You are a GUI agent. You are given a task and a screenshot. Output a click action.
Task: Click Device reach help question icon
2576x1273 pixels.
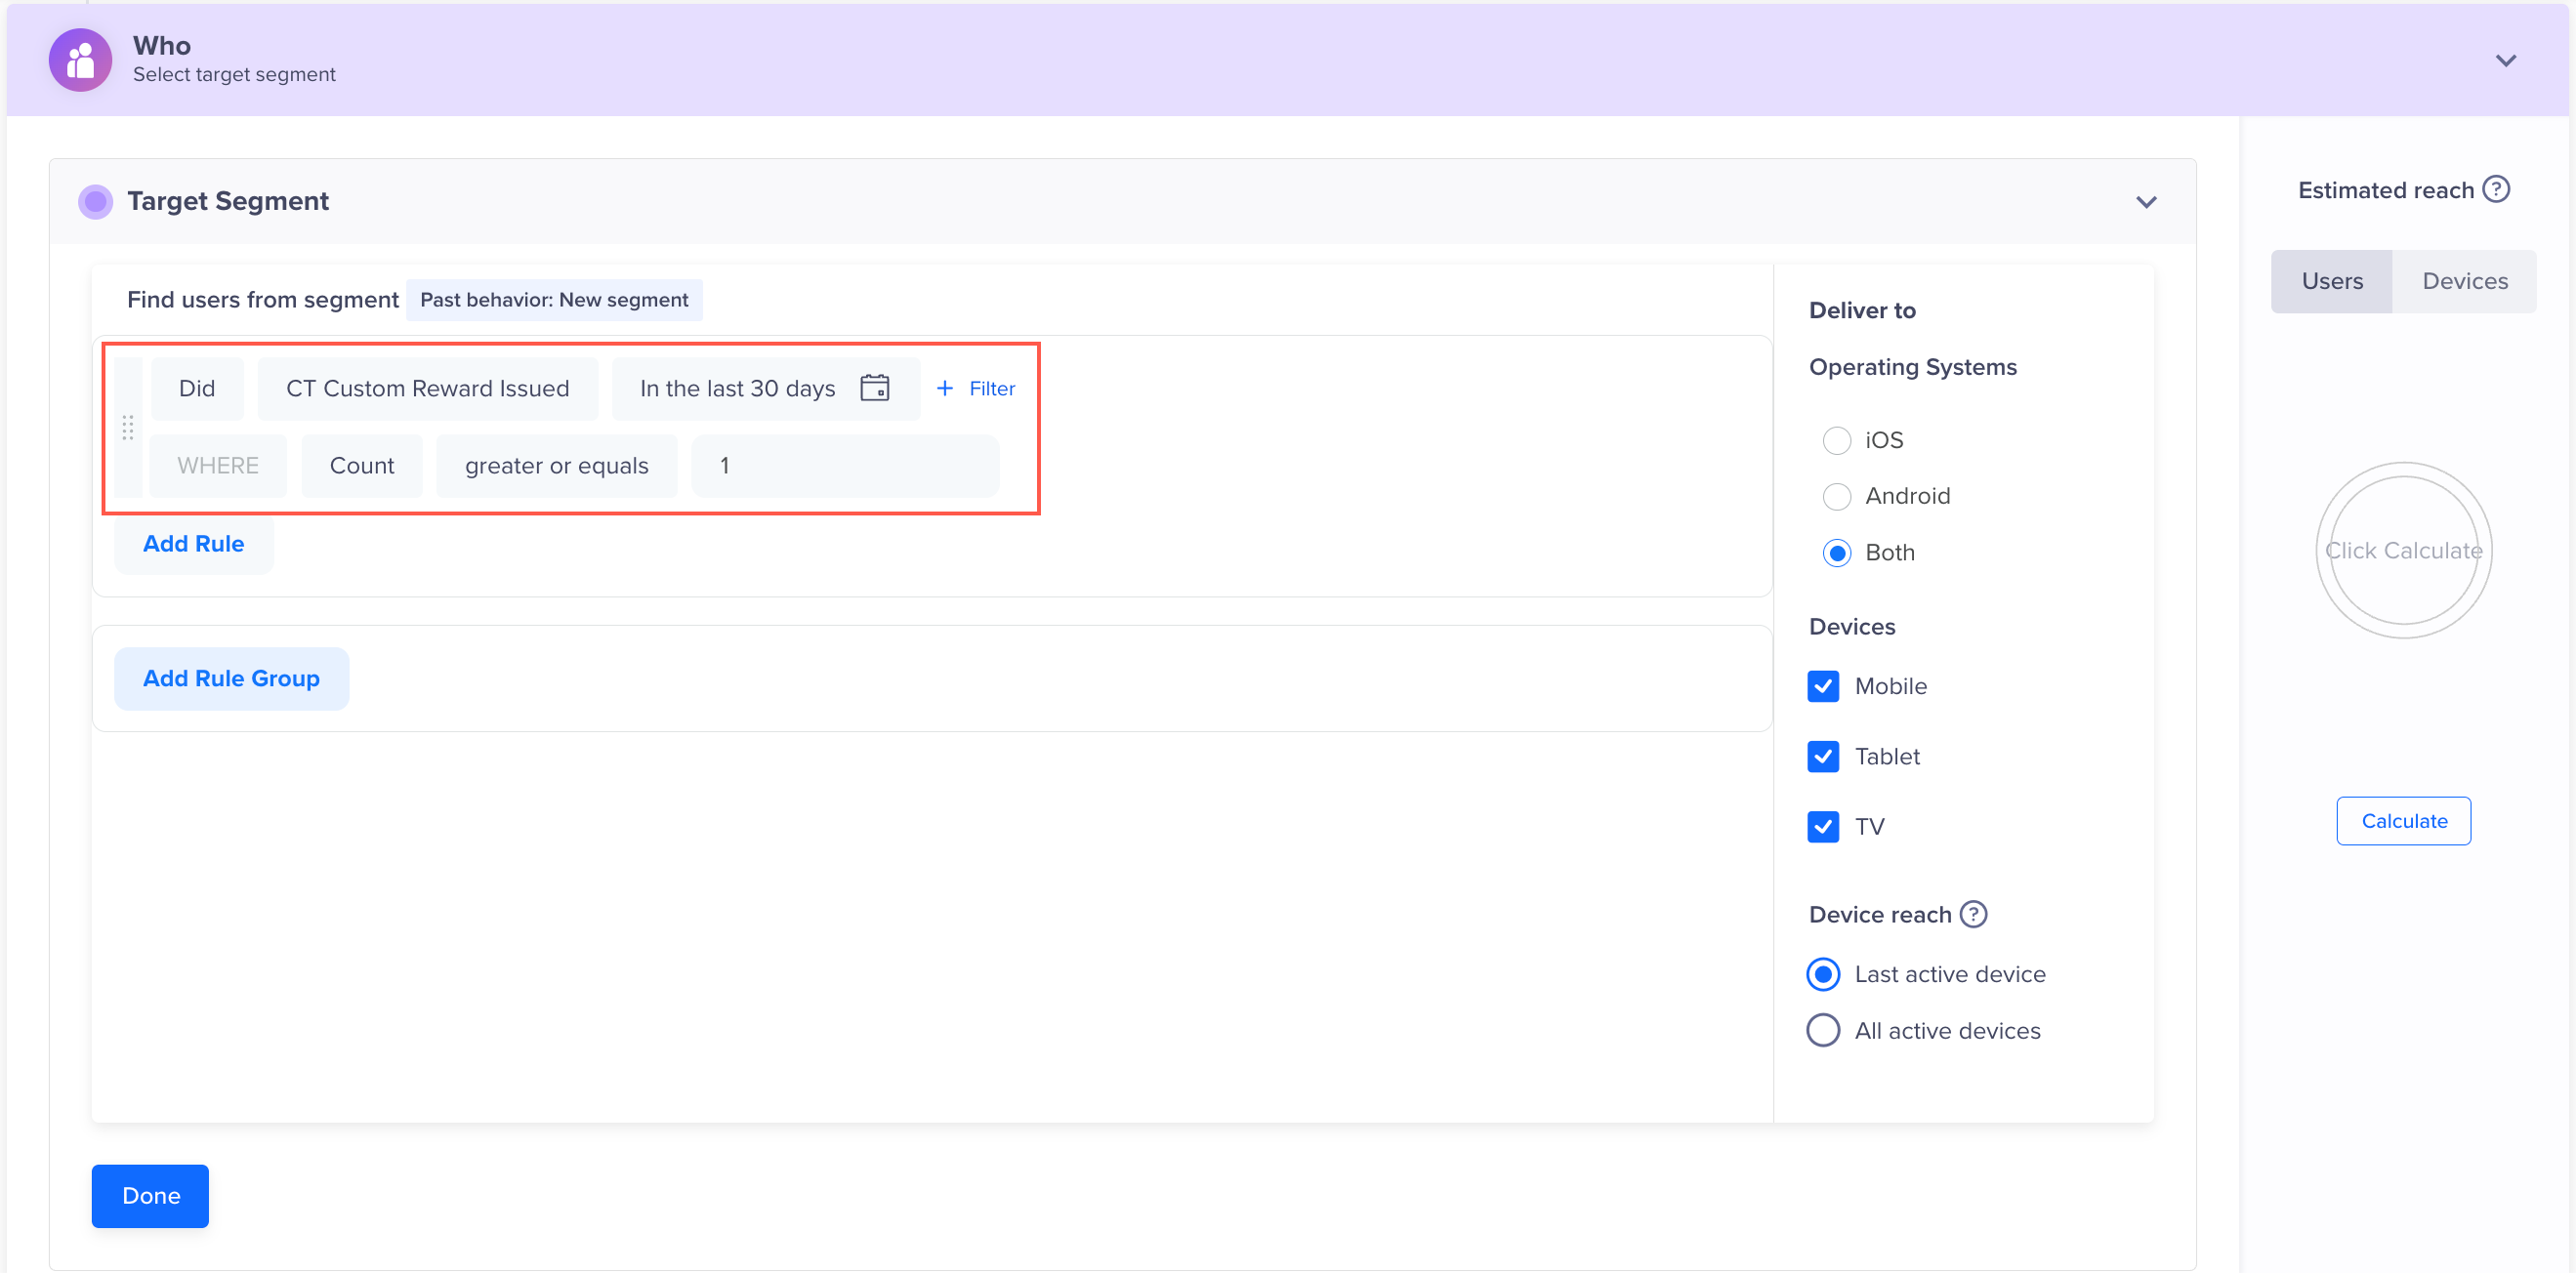(1973, 914)
